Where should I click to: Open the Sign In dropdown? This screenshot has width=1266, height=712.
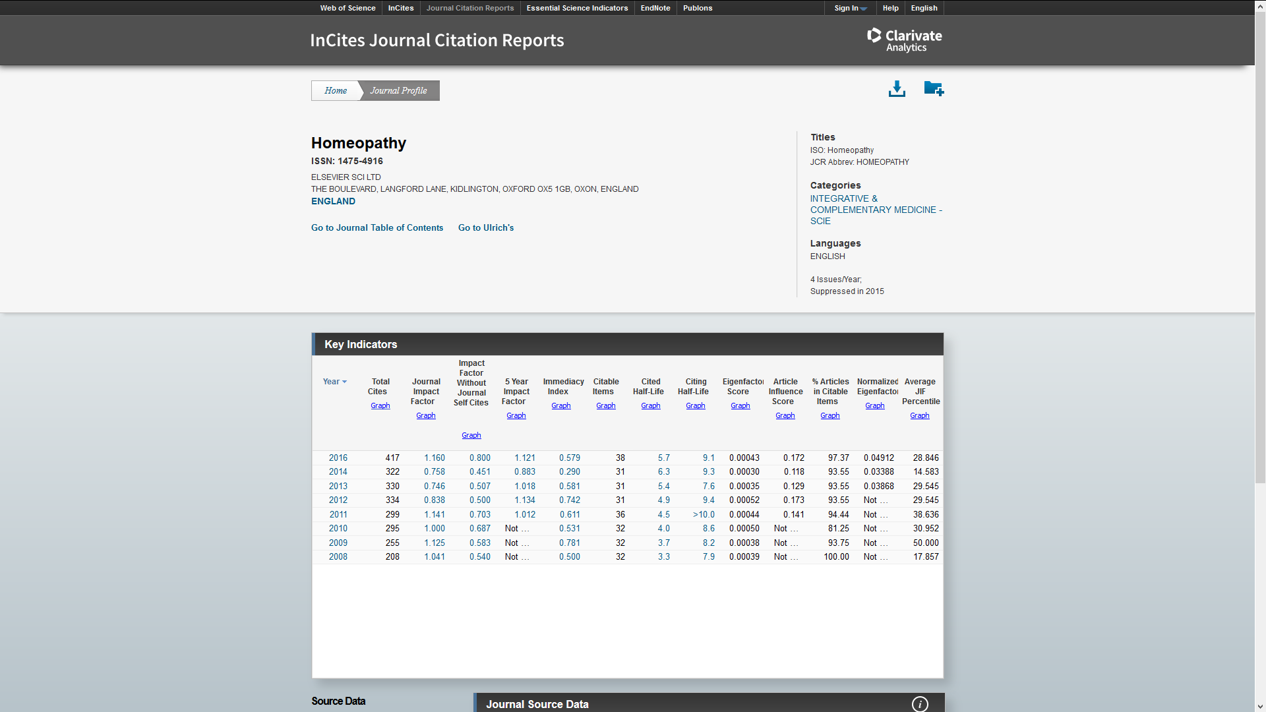point(851,8)
